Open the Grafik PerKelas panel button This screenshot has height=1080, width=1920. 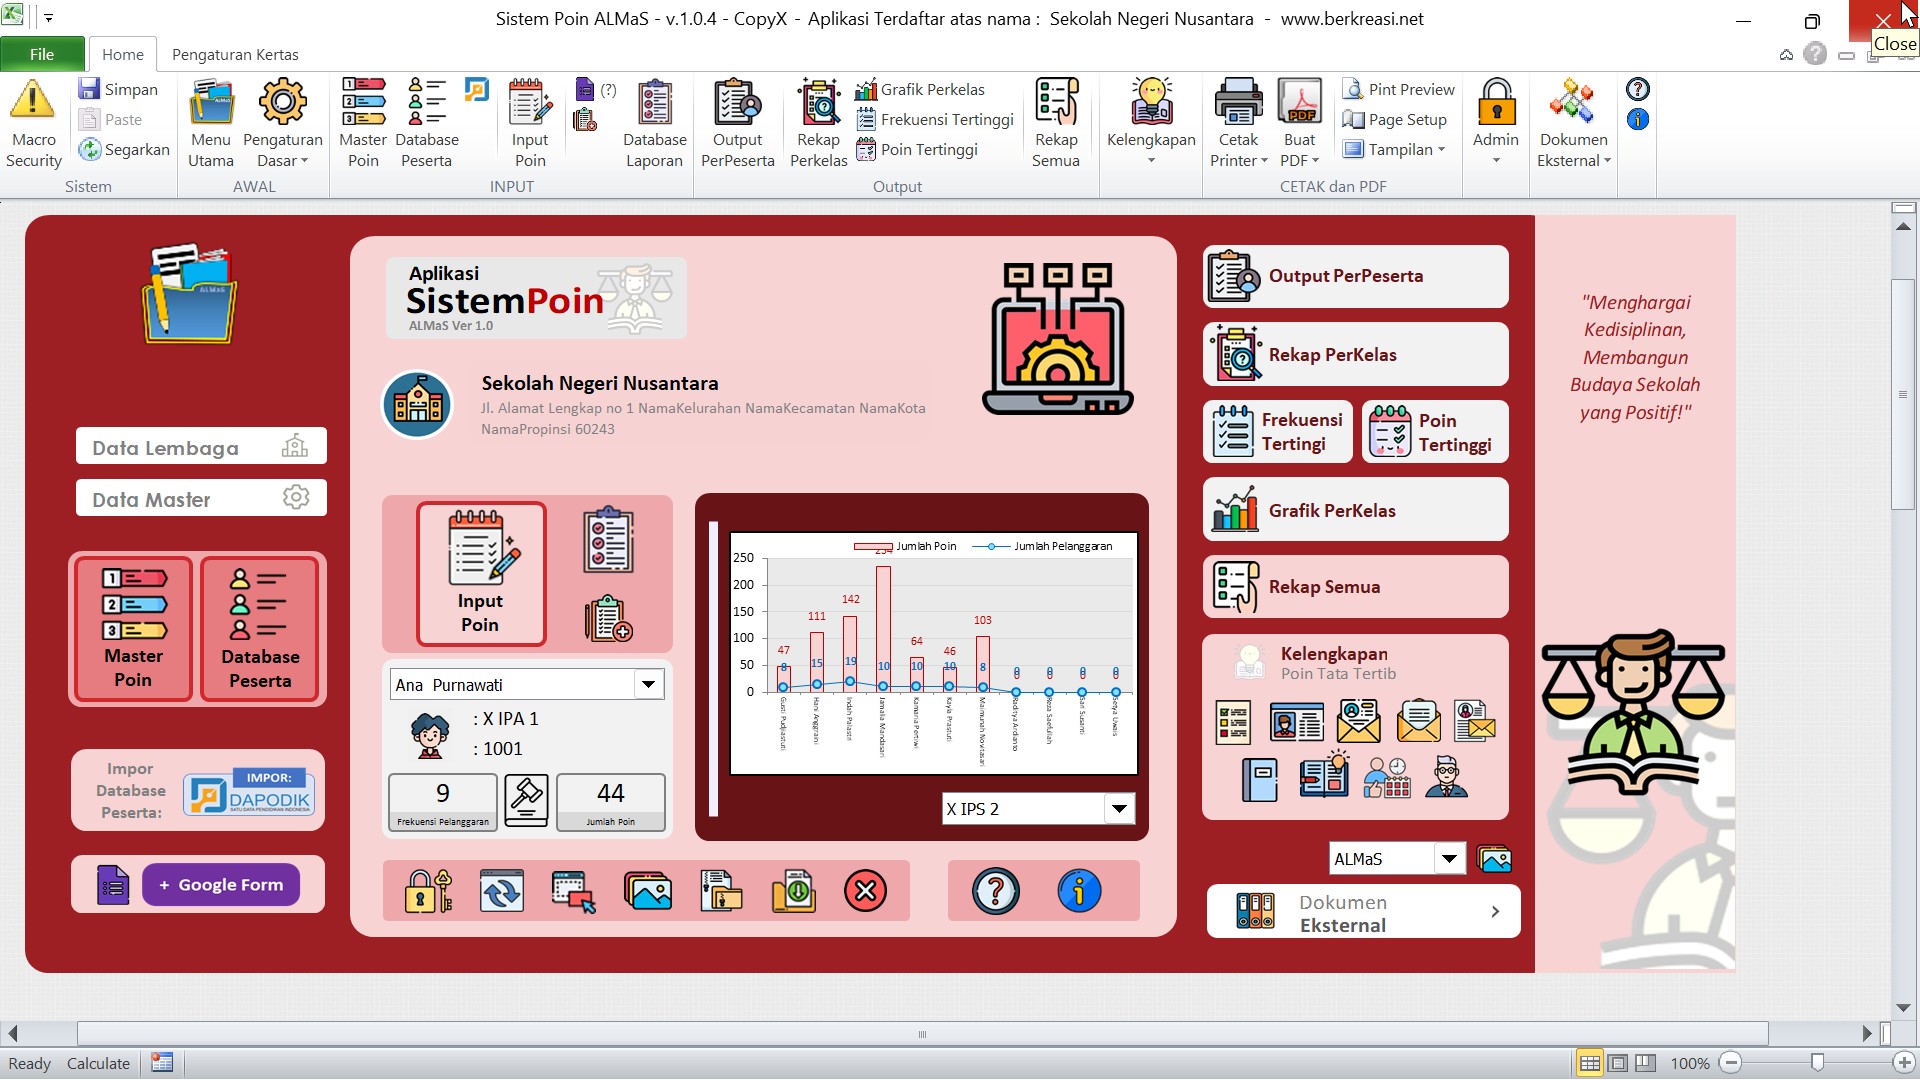click(1355, 510)
